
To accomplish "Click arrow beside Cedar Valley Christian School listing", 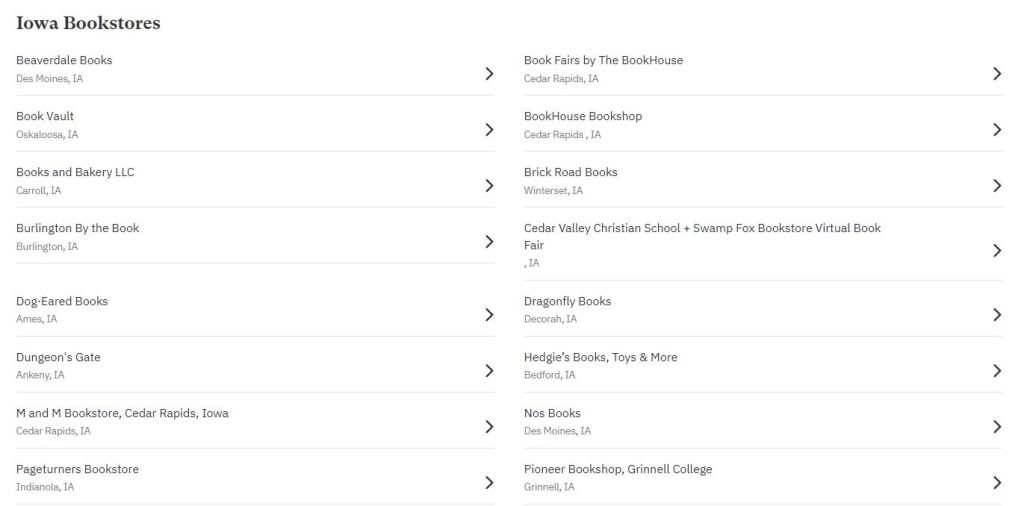I will (x=997, y=250).
